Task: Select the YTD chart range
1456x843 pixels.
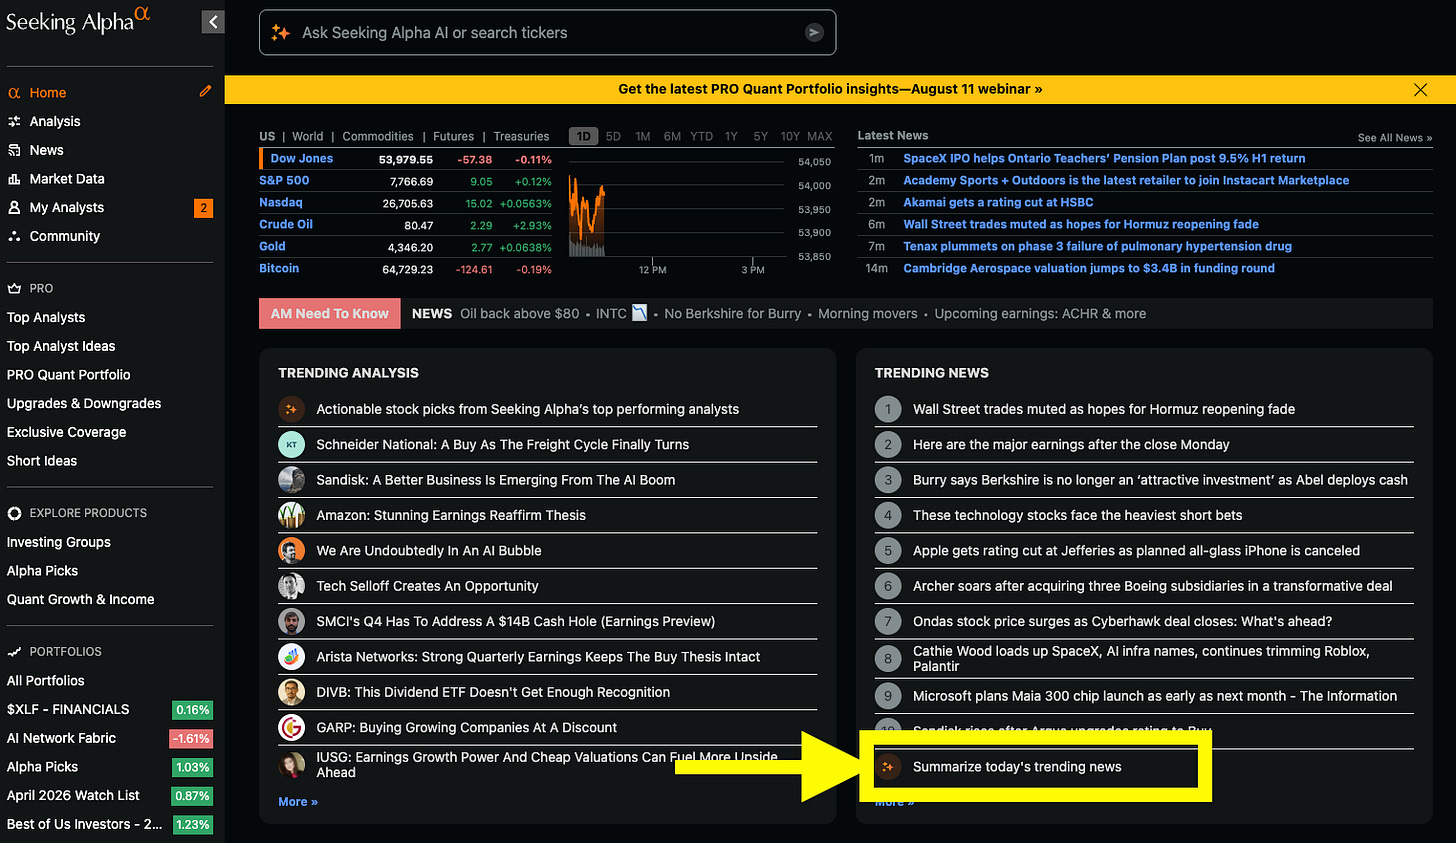Action: tap(701, 136)
